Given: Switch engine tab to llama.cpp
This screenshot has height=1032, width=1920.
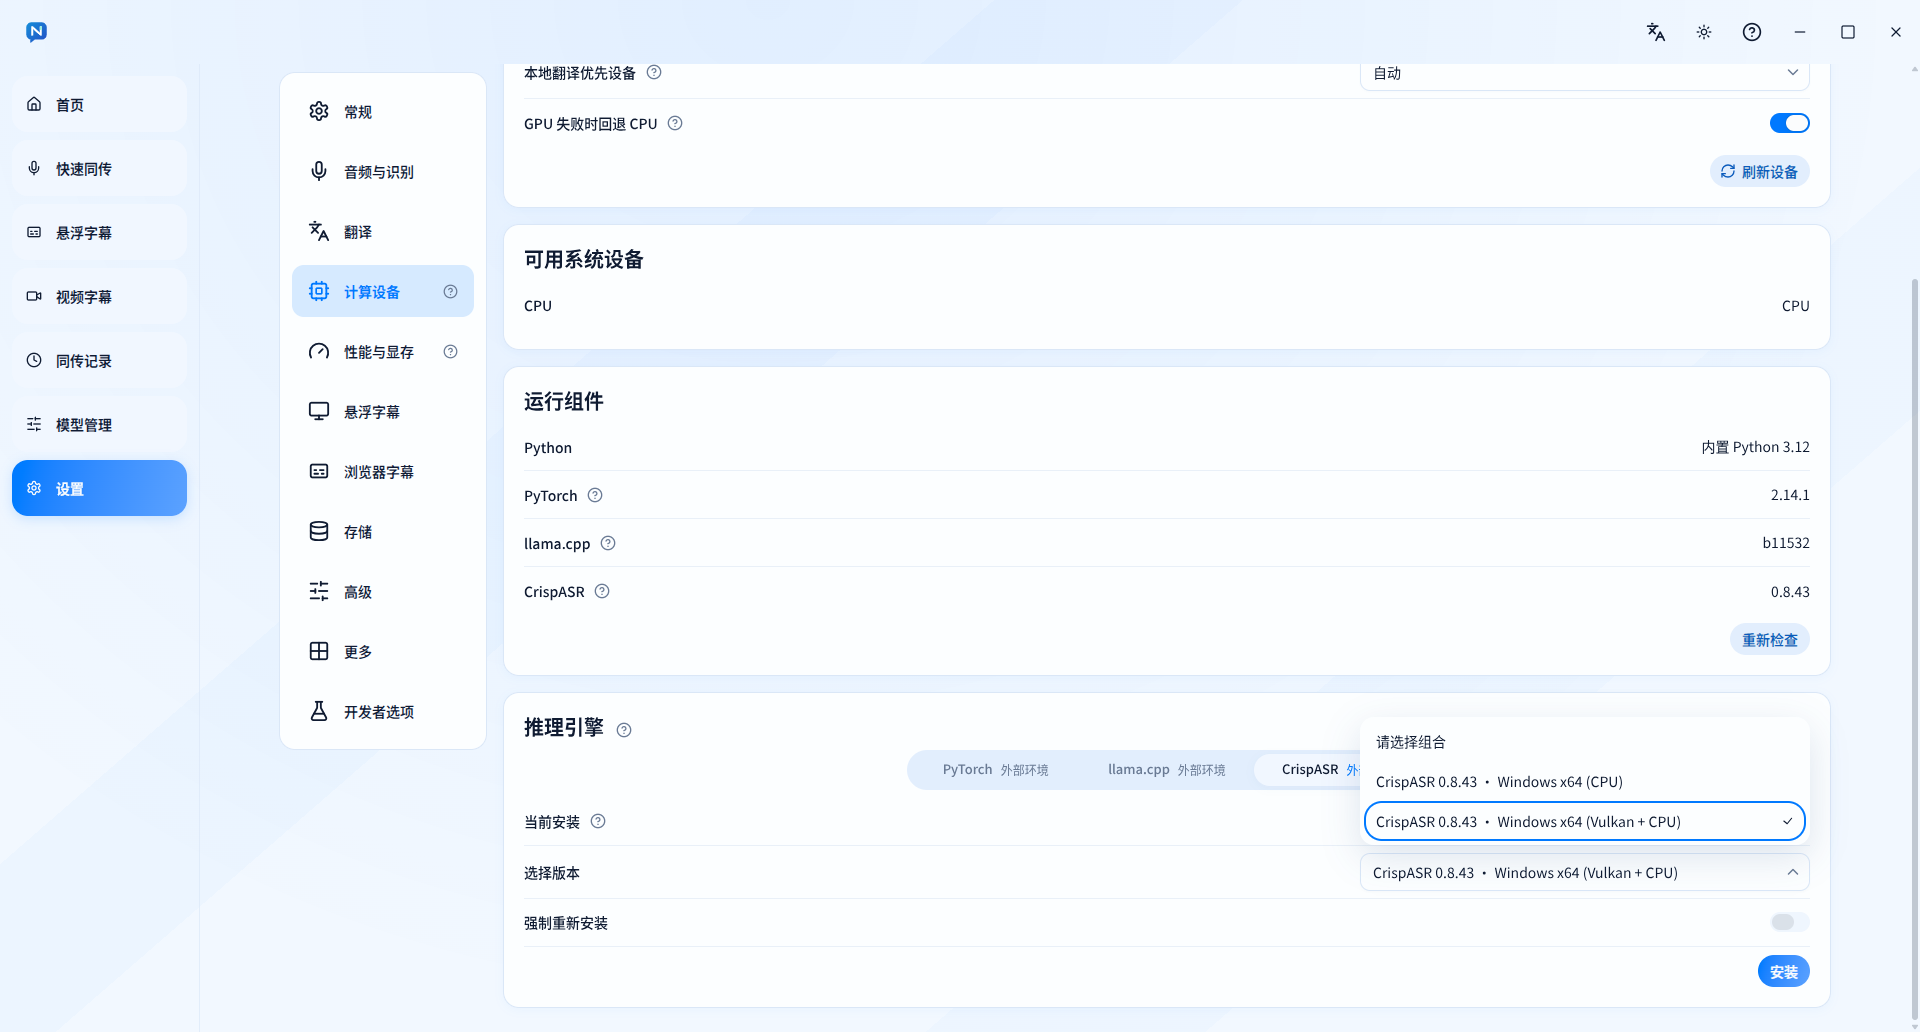Looking at the screenshot, I should (x=1166, y=769).
